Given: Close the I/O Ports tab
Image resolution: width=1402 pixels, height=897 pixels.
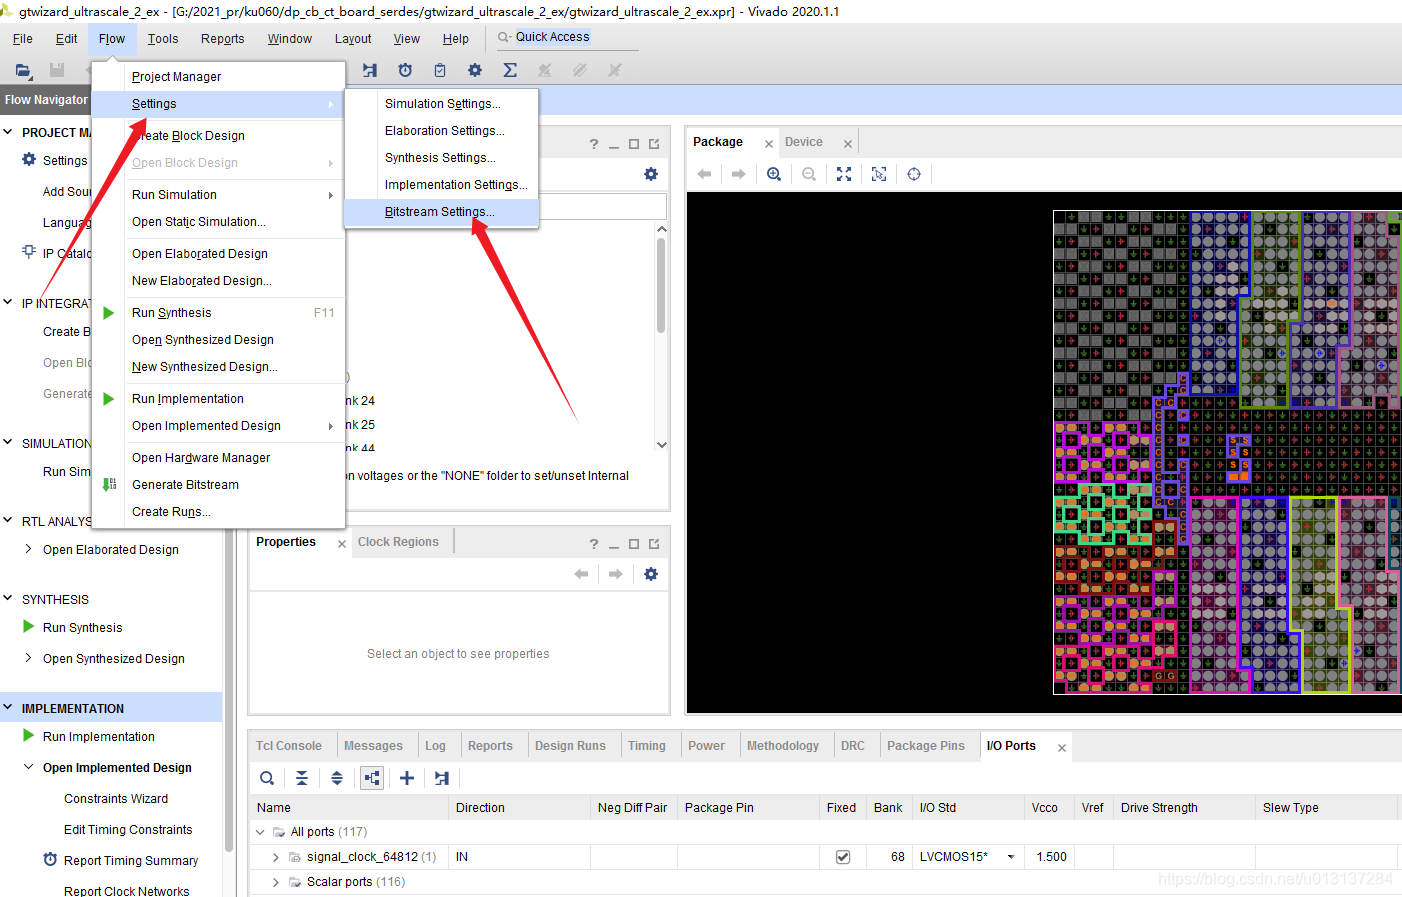Looking at the screenshot, I should (1062, 748).
